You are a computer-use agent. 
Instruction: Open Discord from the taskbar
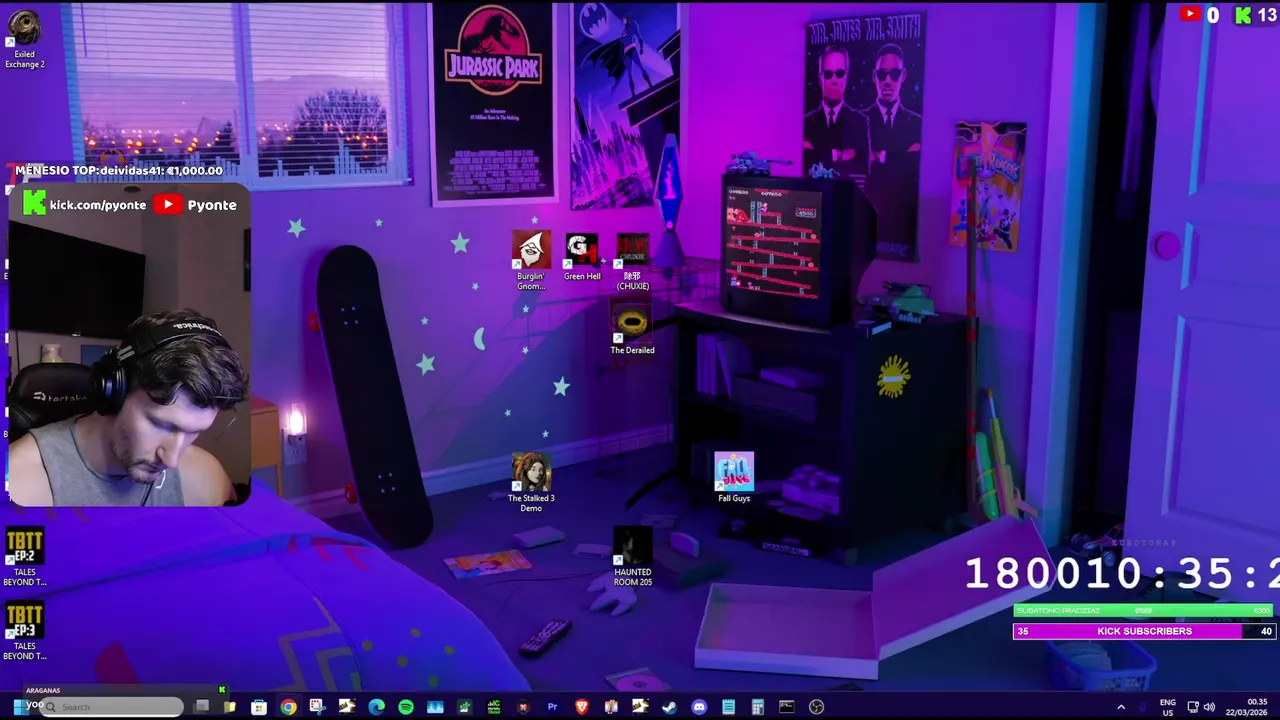pos(699,707)
